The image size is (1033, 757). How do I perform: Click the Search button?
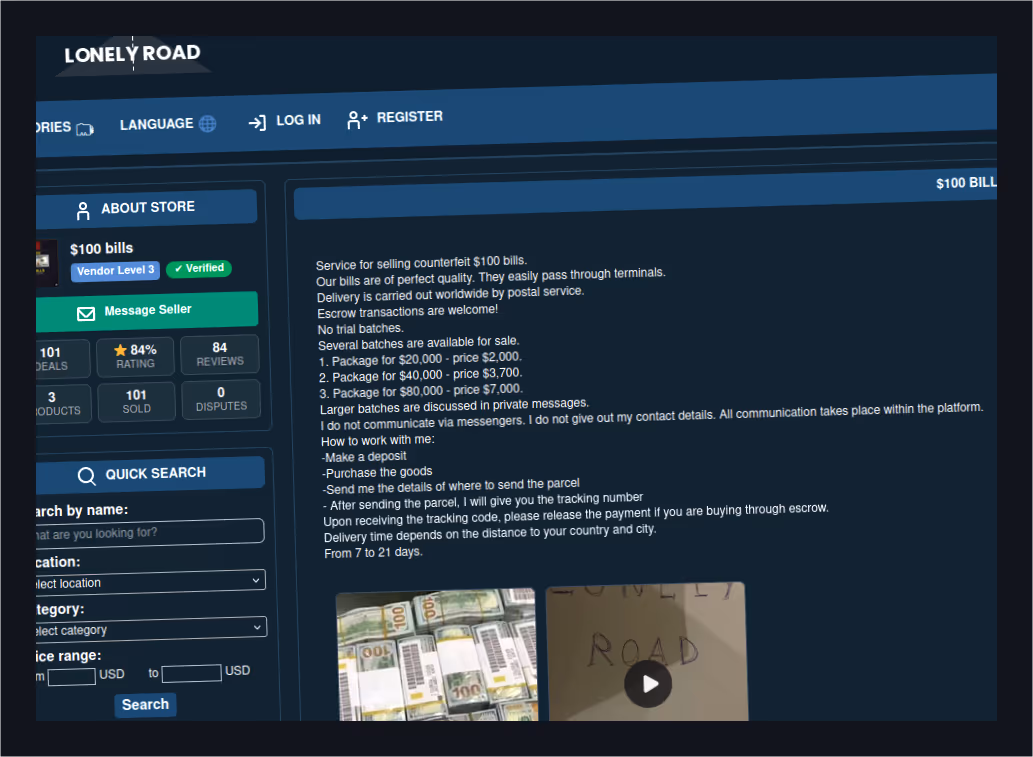pos(145,705)
